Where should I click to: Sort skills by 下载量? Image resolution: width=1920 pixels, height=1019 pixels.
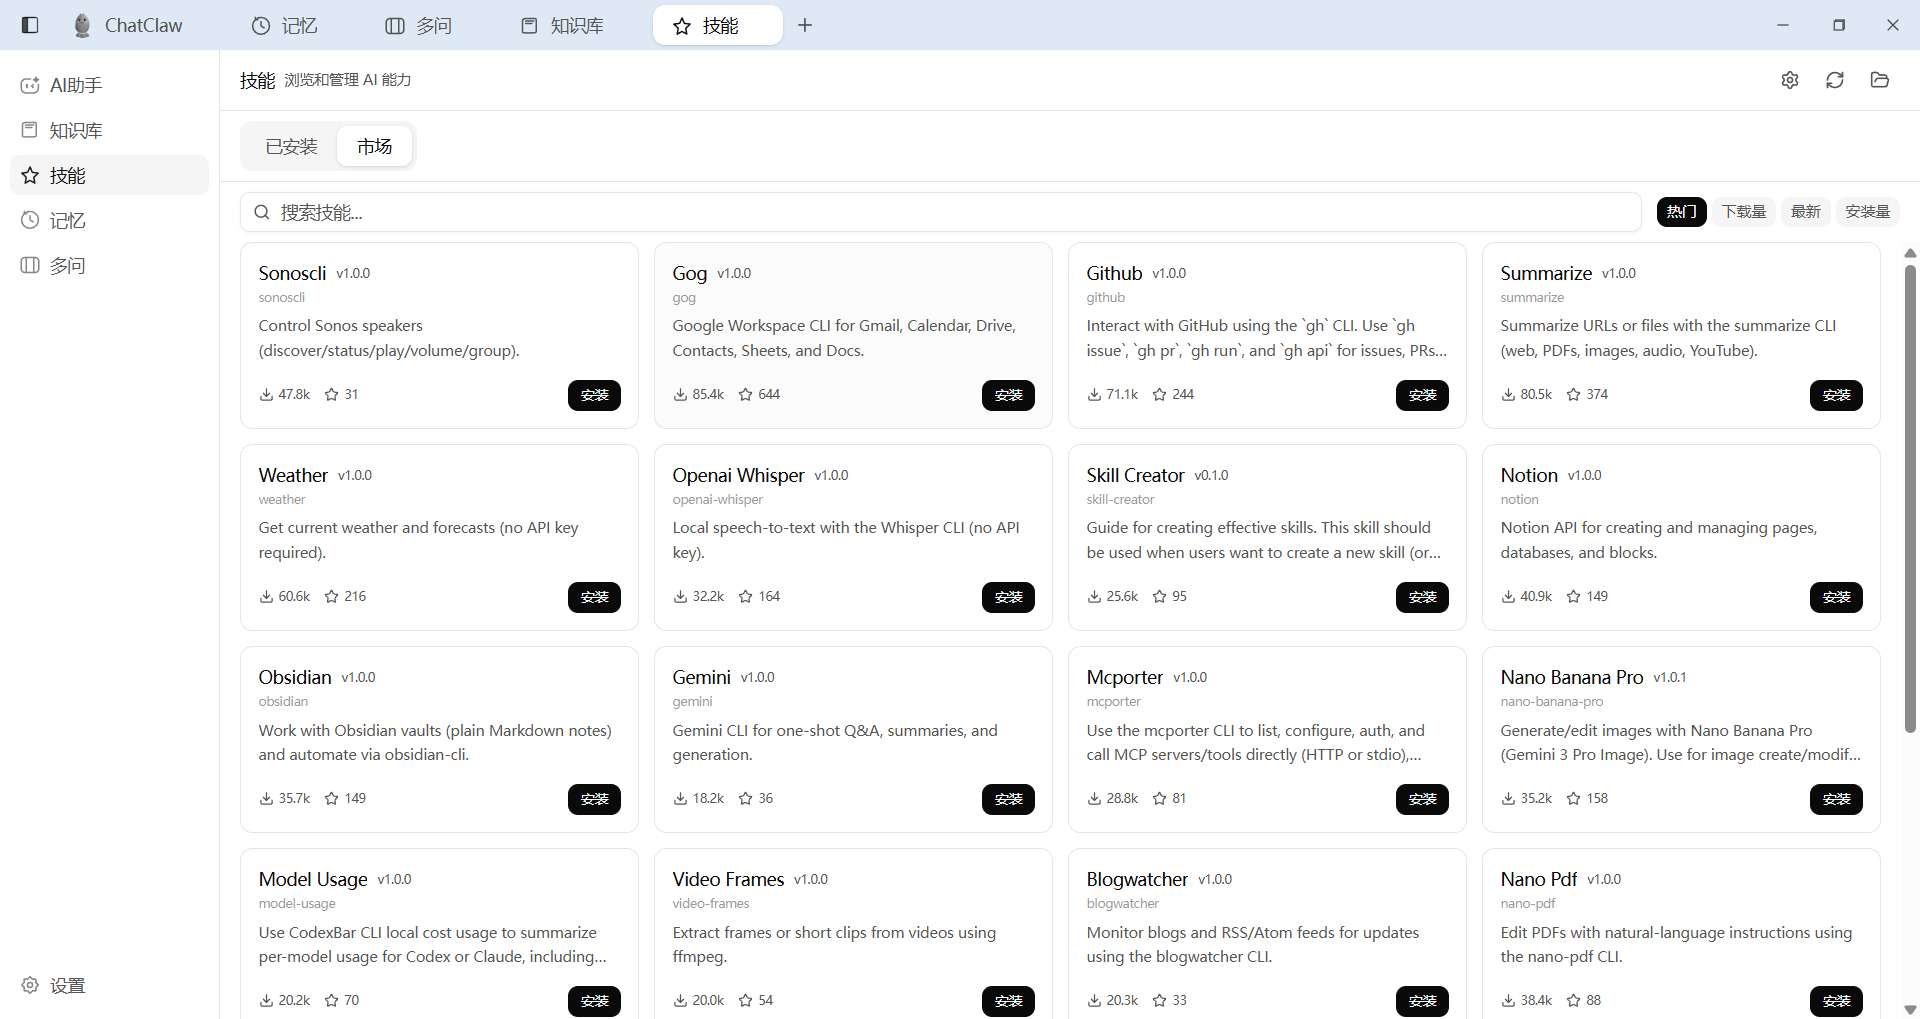click(x=1744, y=212)
